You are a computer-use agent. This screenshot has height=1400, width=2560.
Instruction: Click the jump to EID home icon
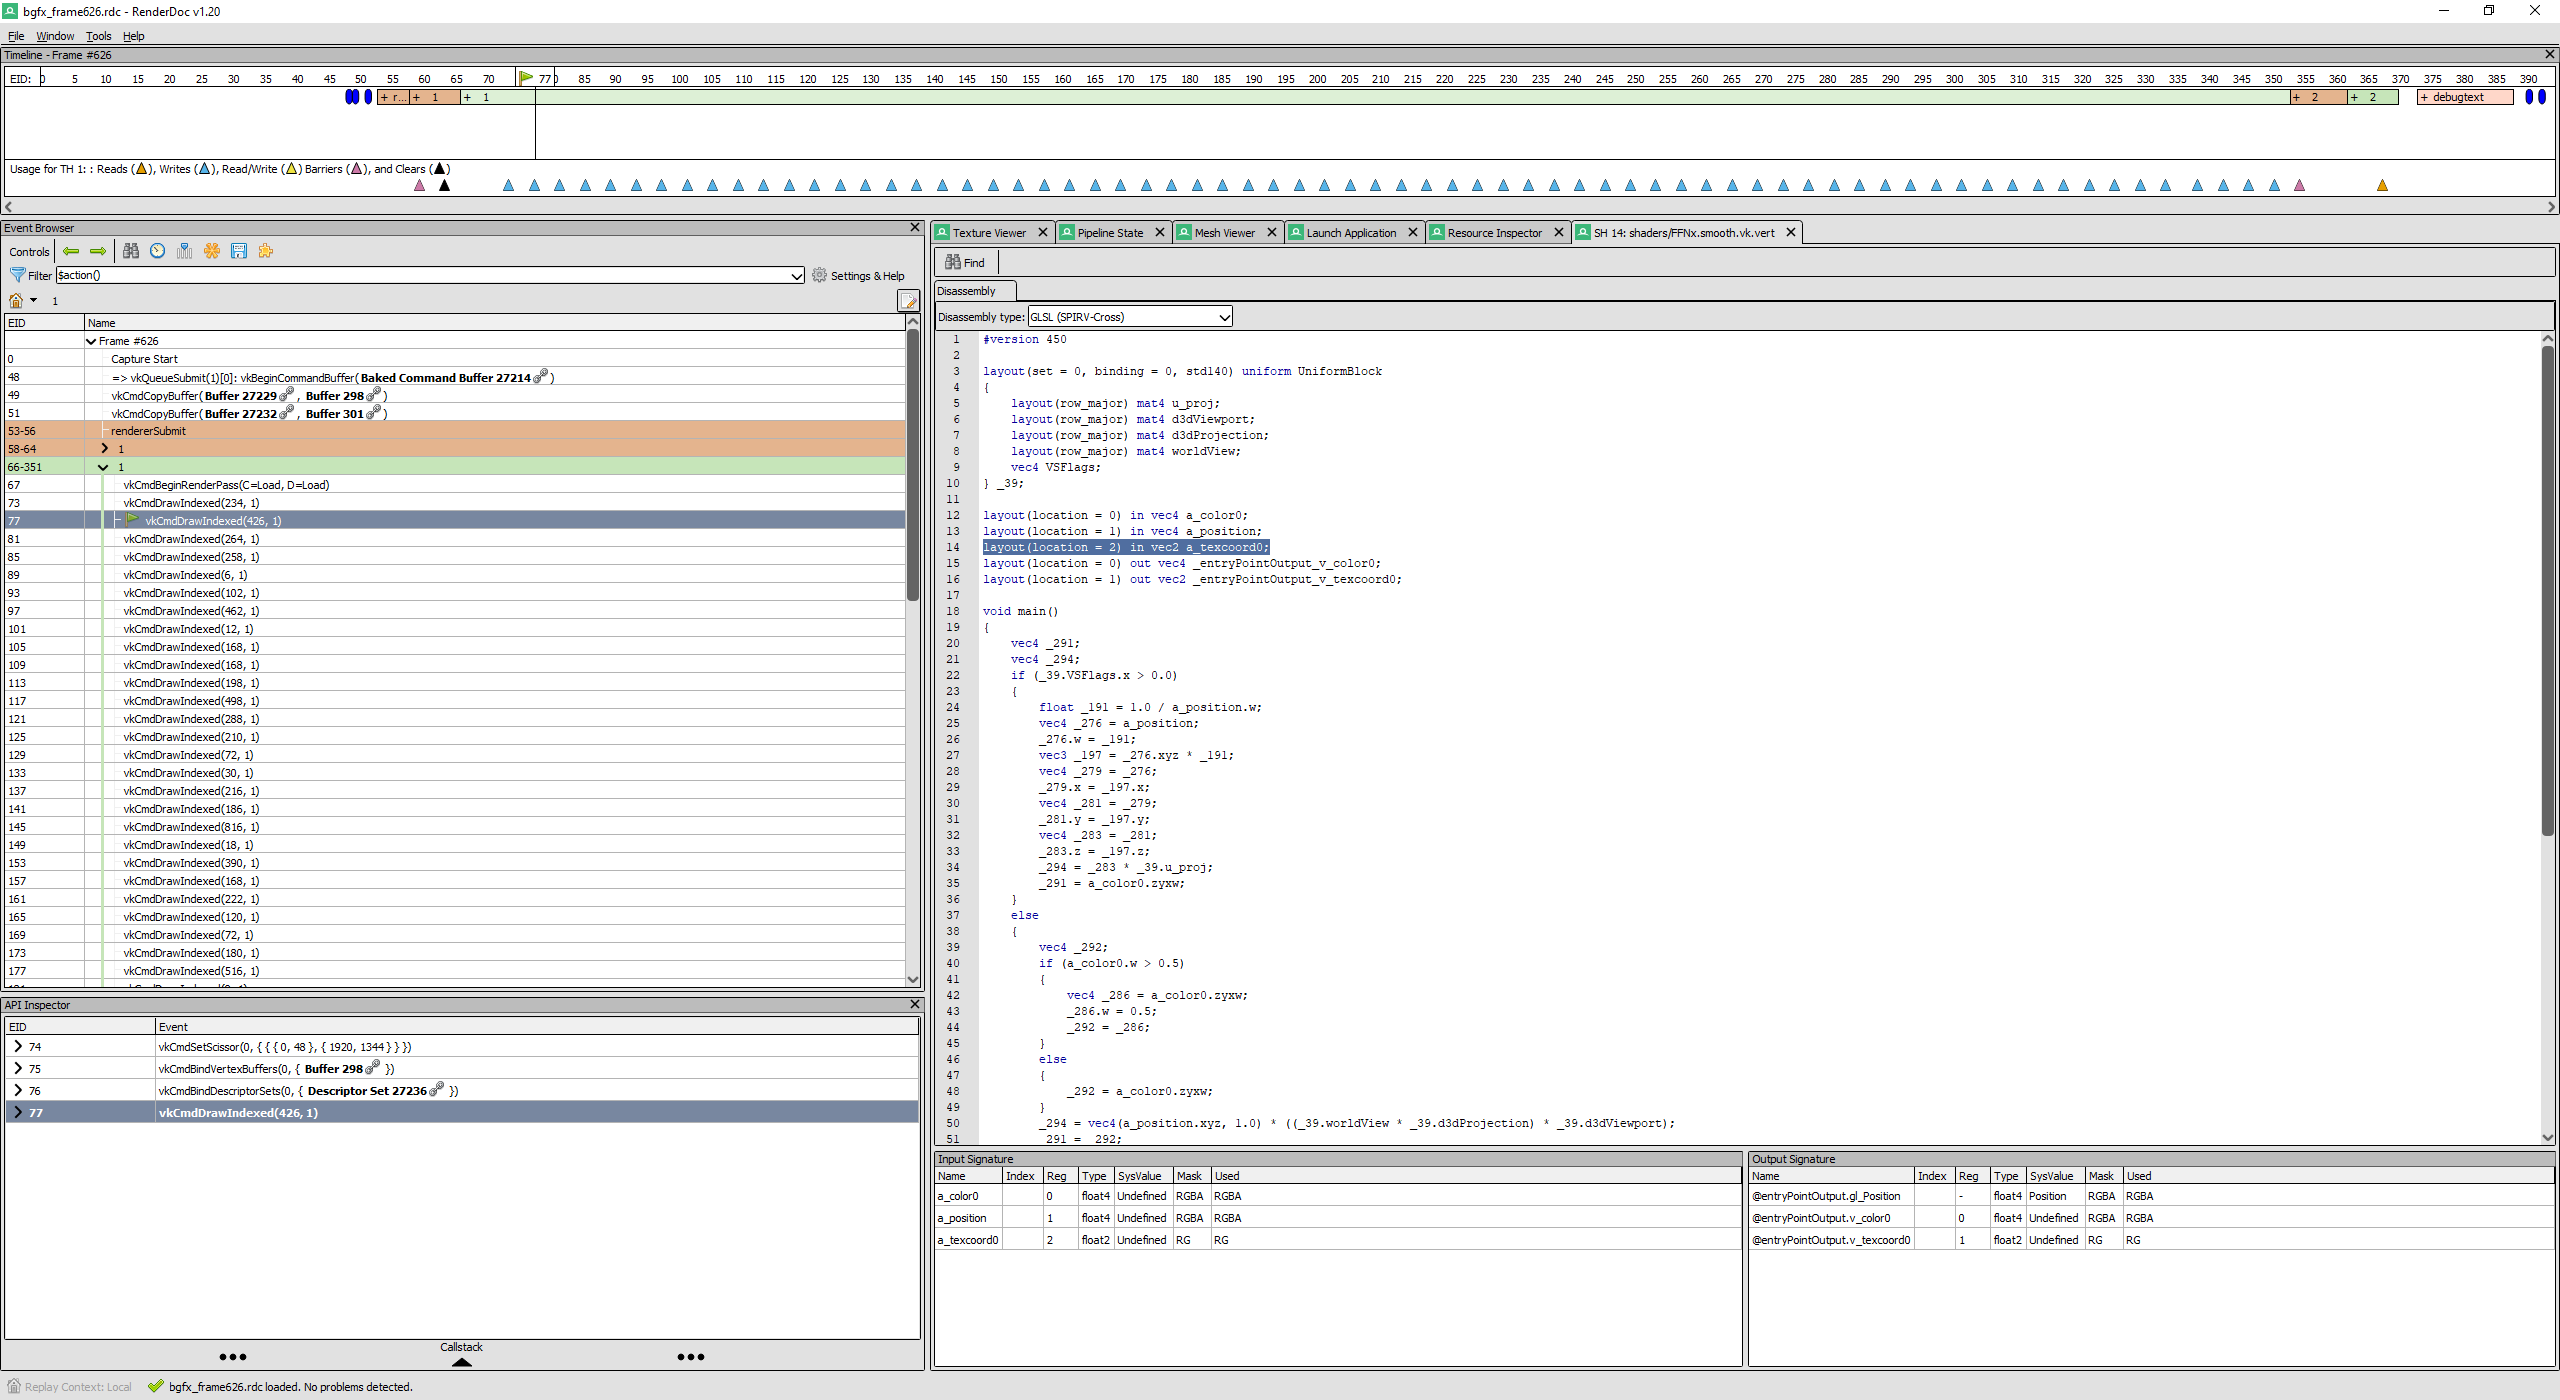point(15,300)
